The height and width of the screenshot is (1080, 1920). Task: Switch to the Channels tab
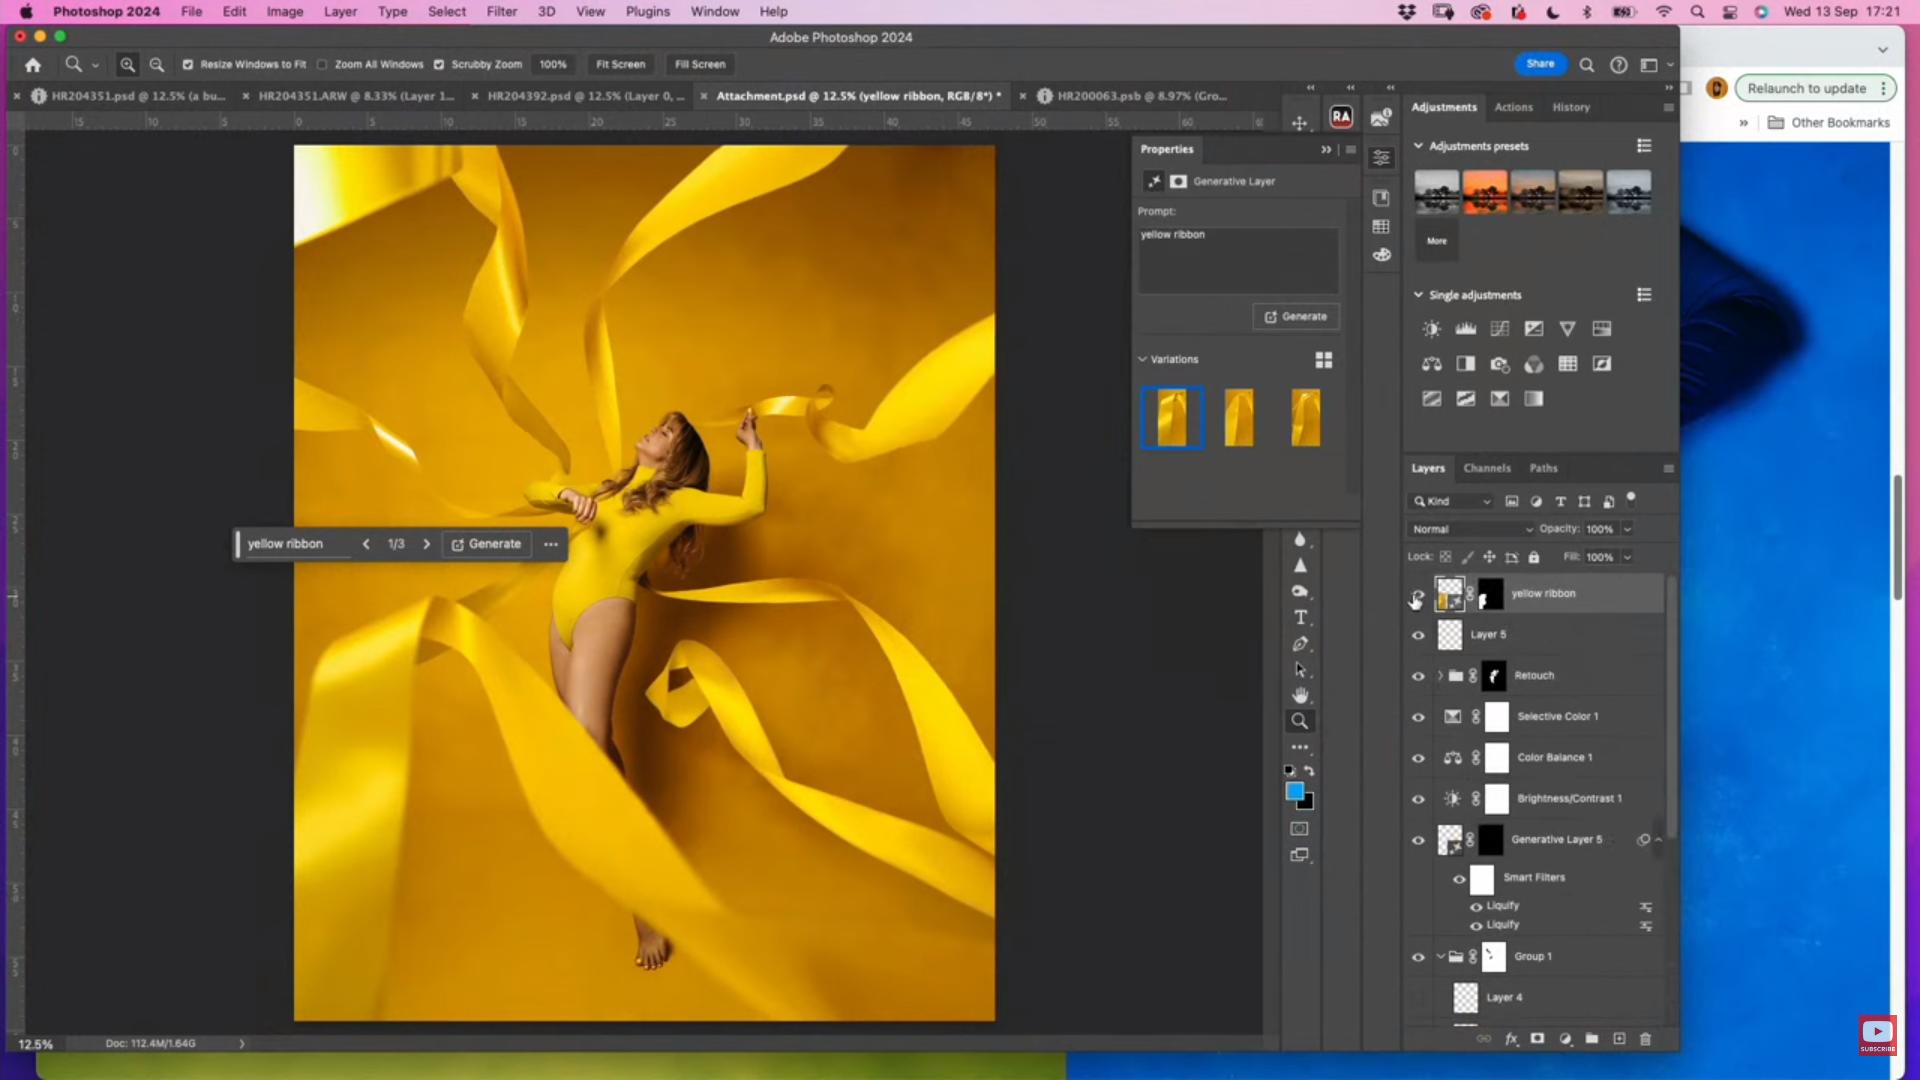(1486, 468)
